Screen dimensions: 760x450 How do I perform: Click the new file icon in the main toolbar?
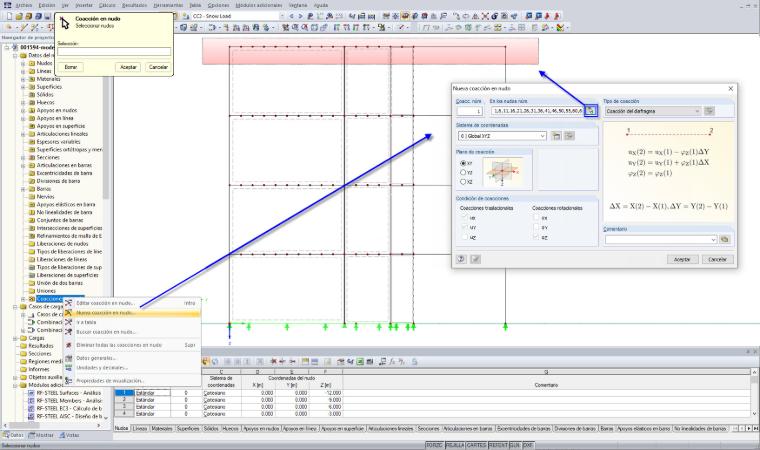9,16
